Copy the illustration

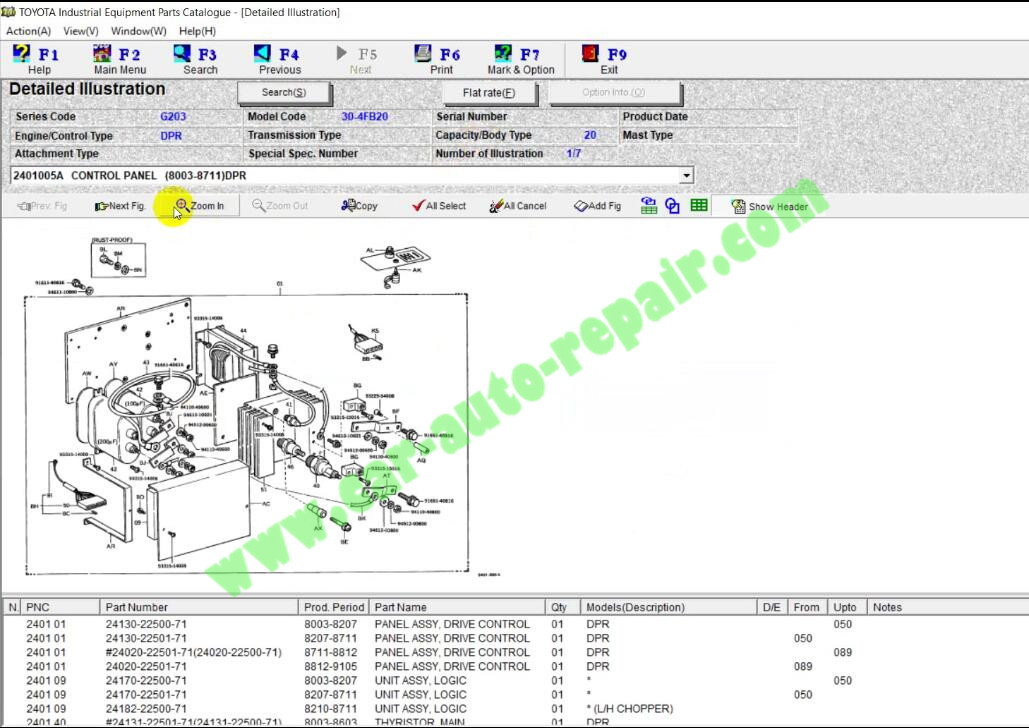pyautogui.click(x=360, y=206)
